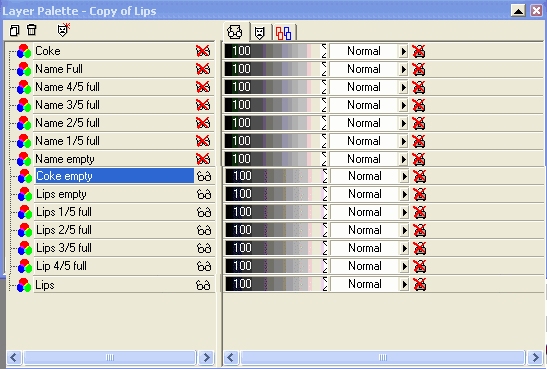Image resolution: width=547 pixels, height=369 pixels.
Task: Adjust opacity slider of Coke layer
Action: click(x=275, y=51)
